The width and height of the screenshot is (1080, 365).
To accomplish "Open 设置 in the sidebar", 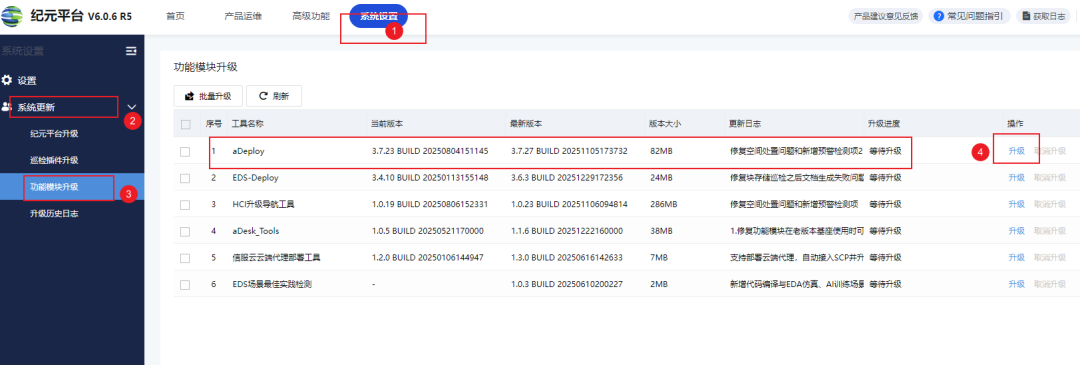I will 27,81.
